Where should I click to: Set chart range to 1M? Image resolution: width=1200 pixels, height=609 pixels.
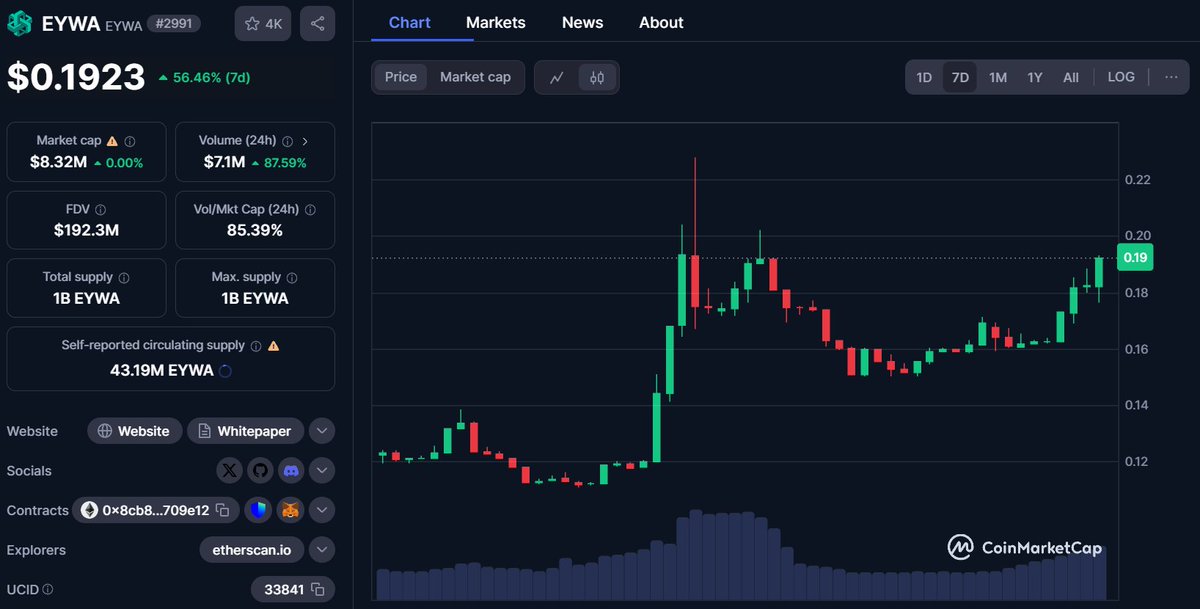point(998,77)
